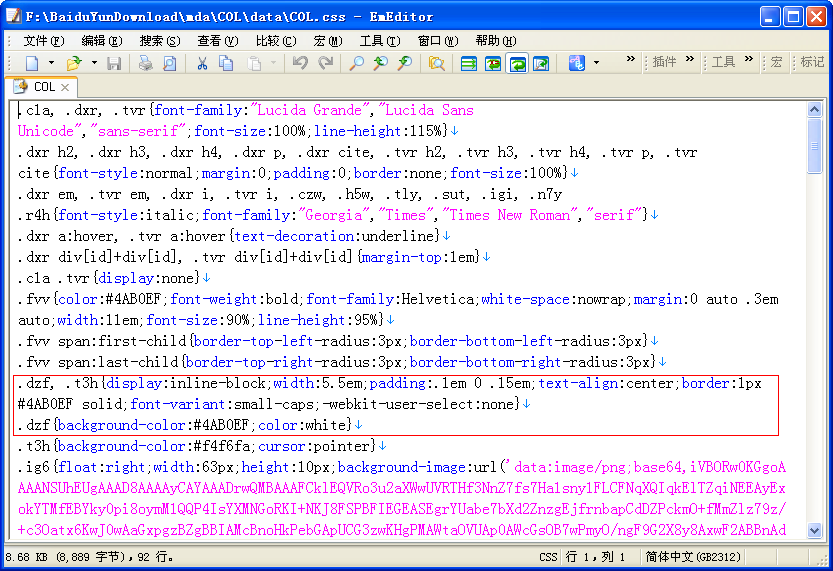Image resolution: width=833 pixels, height=571 pixels.
Task: Toggle Wrap by Page icon
Action: coord(541,63)
